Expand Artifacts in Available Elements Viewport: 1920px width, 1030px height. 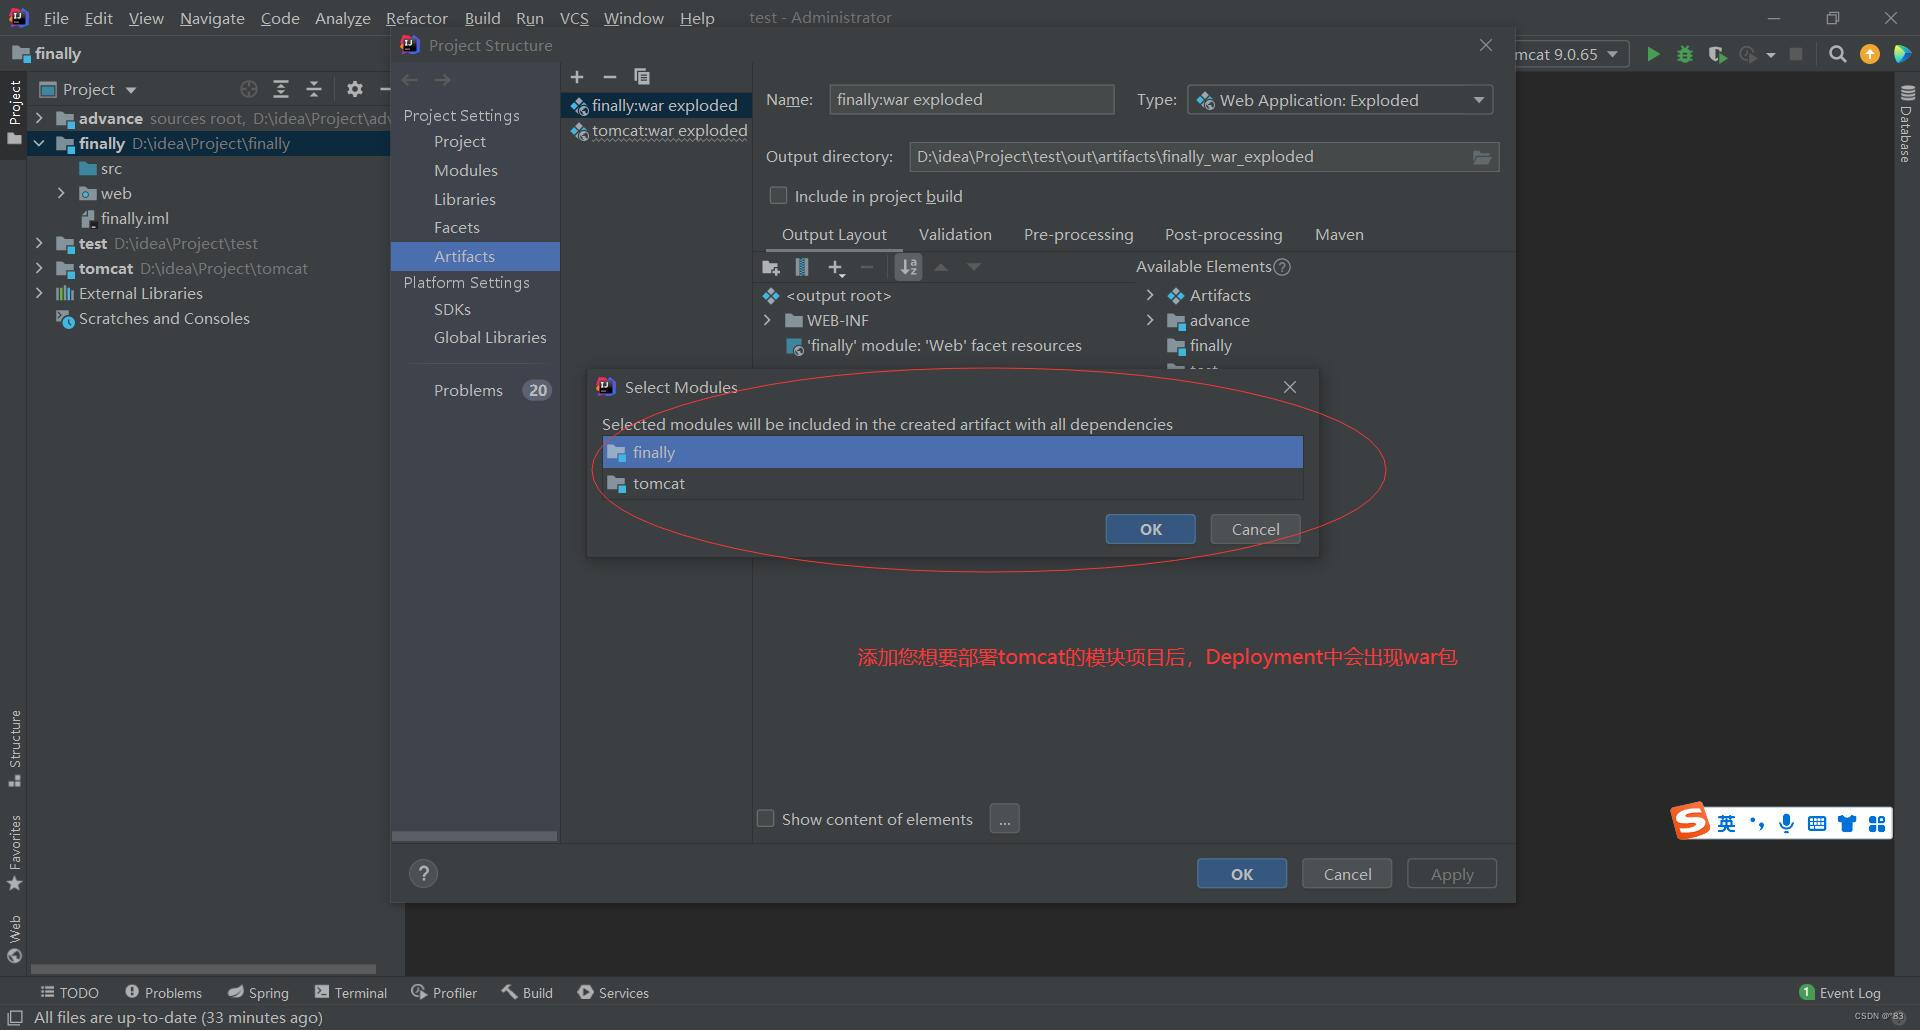(1150, 295)
